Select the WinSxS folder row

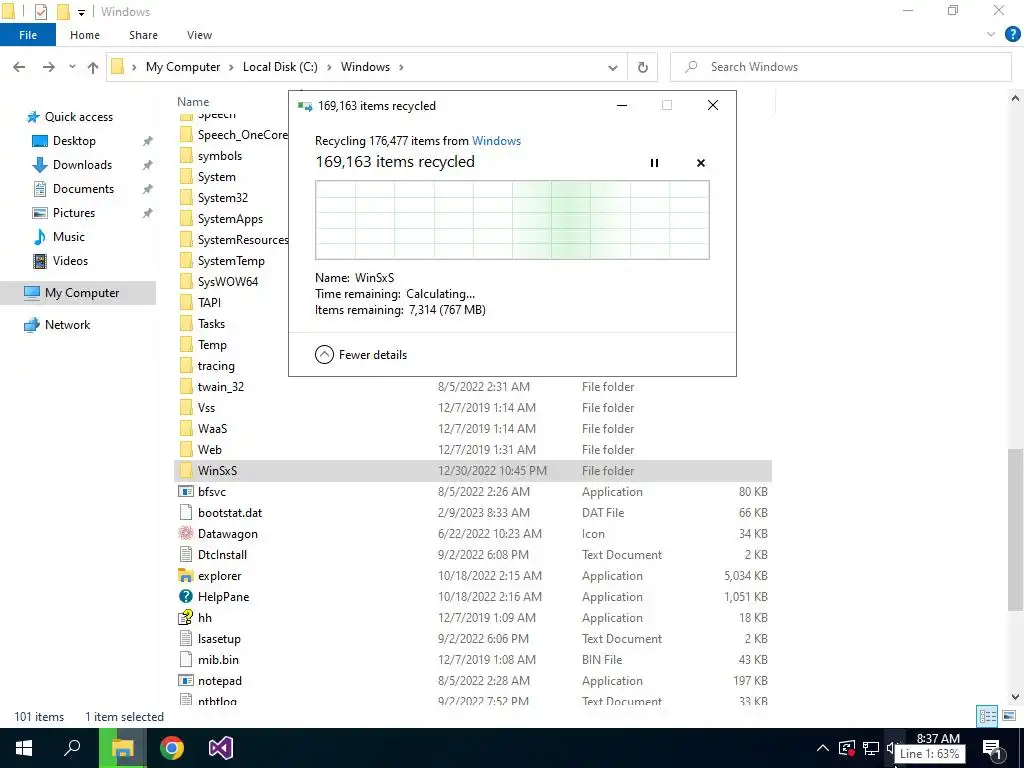tap(473, 470)
